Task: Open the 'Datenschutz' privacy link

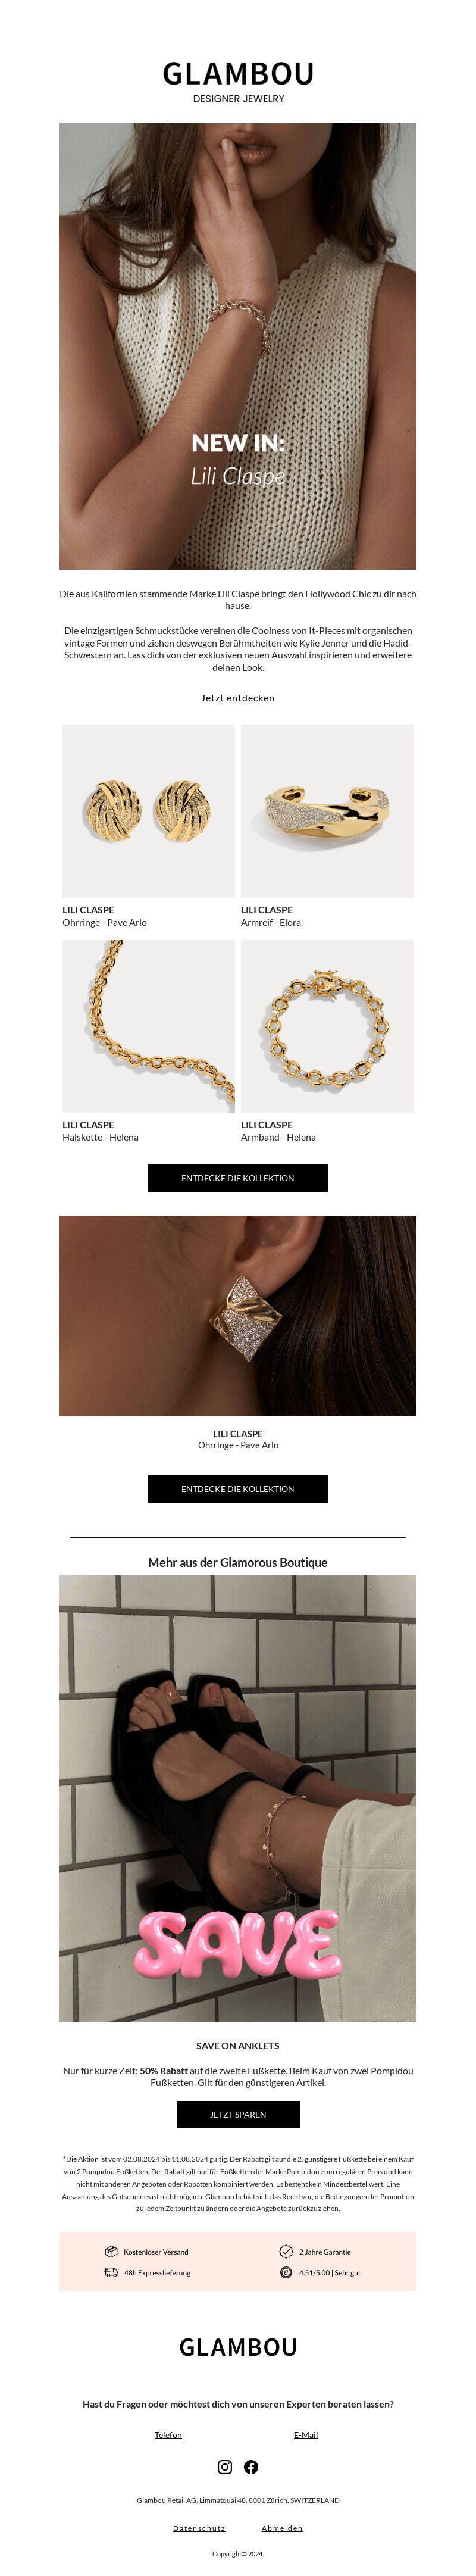Action: pos(199,2528)
